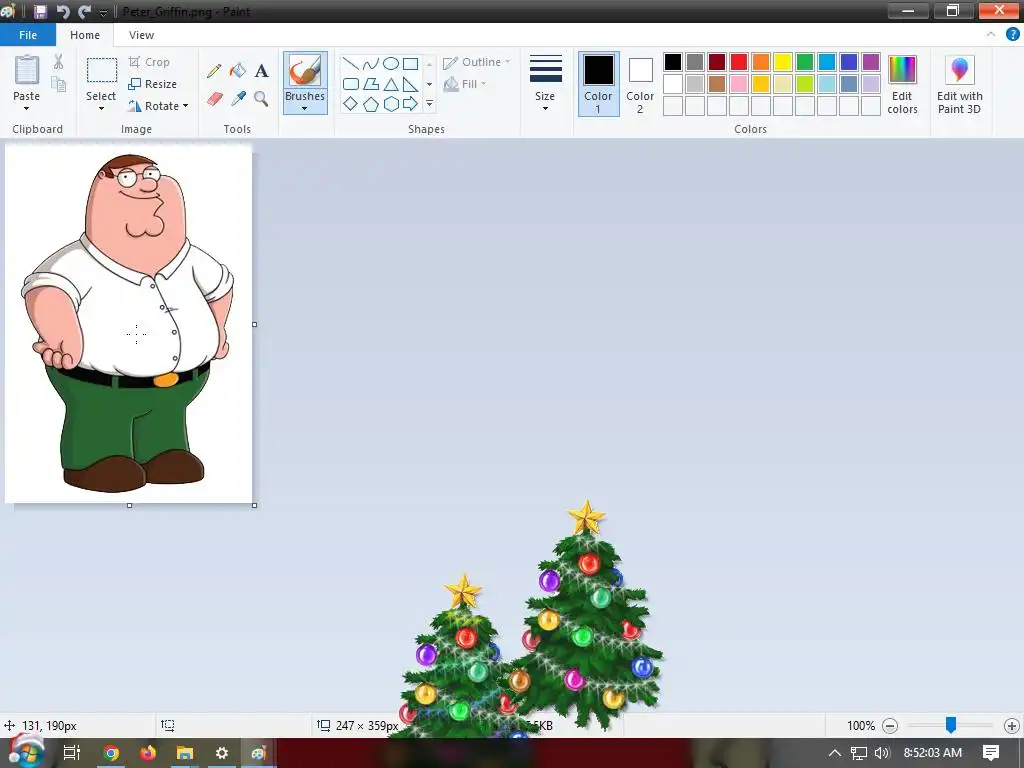
Task: Activate Color 2 background box
Action: 640,84
